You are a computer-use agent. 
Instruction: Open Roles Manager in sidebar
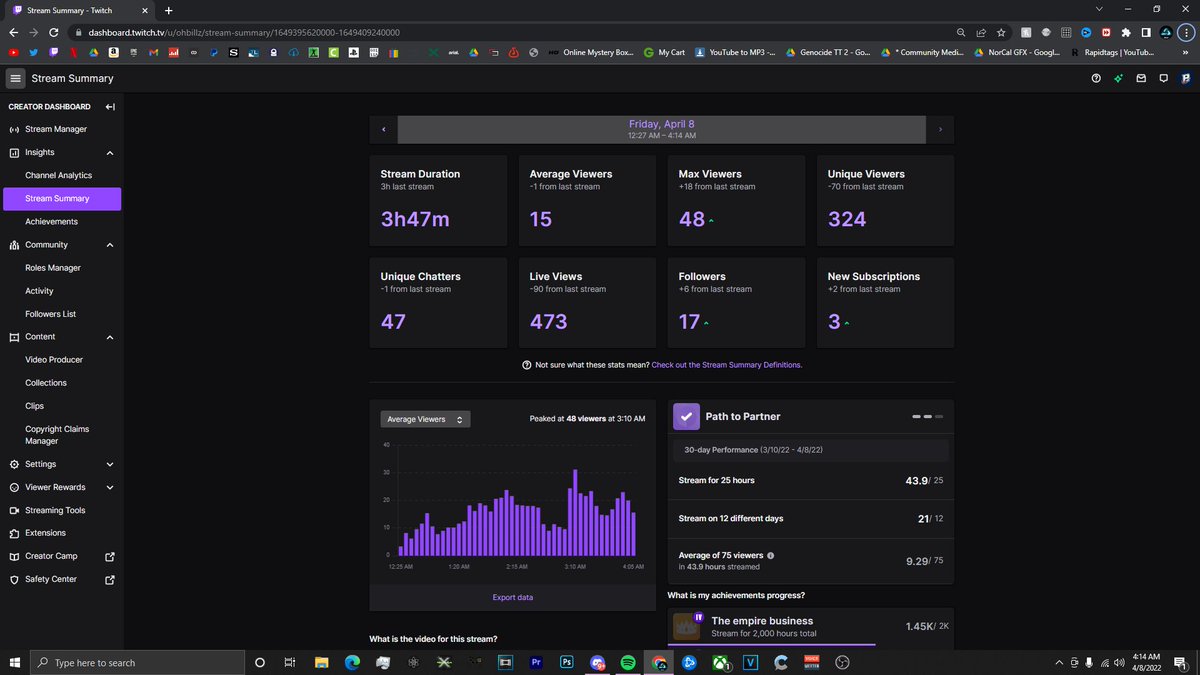pyautogui.click(x=53, y=268)
